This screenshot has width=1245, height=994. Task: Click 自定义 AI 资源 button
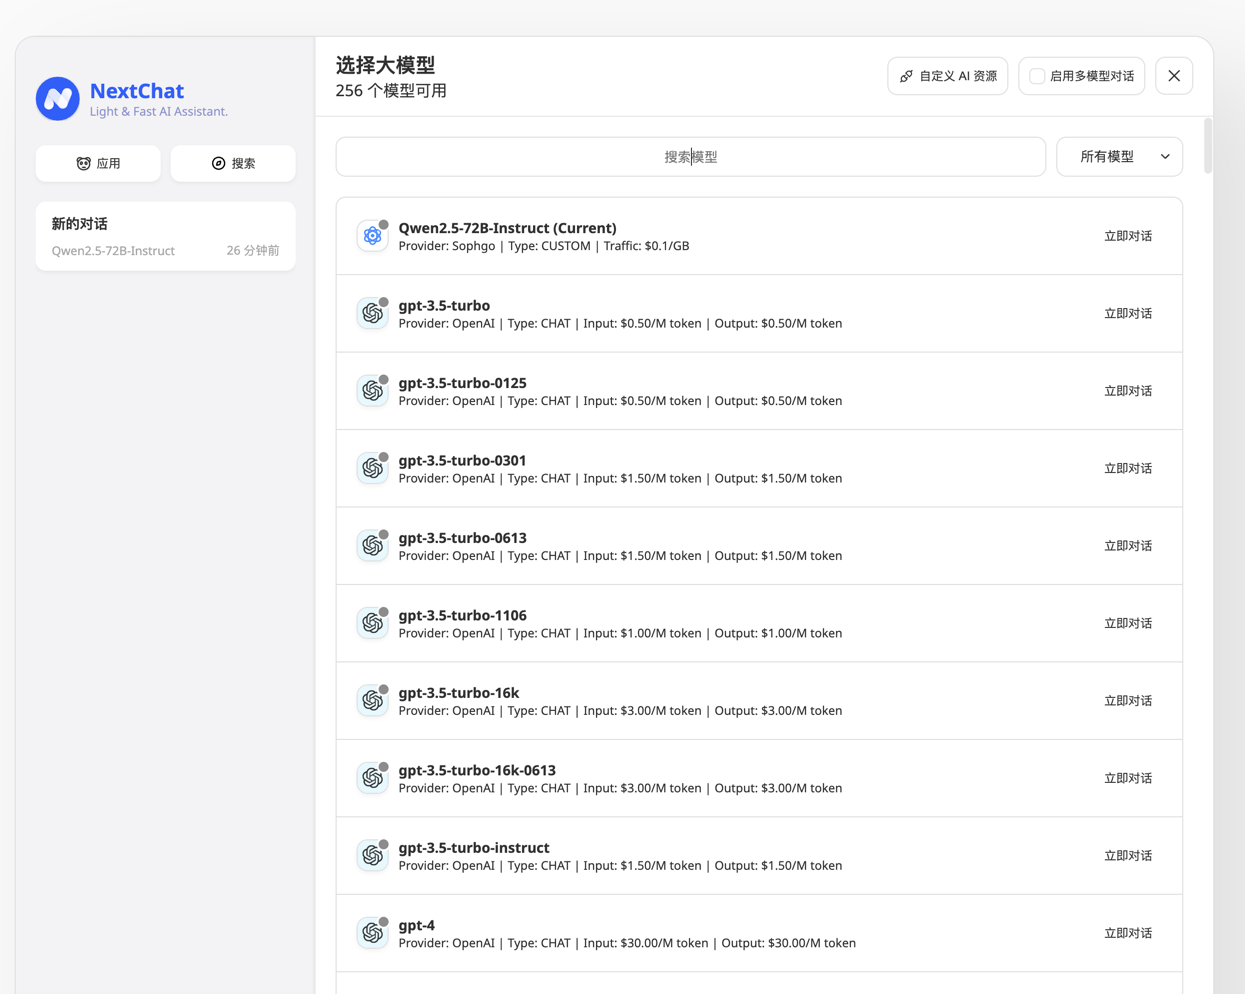tap(947, 76)
